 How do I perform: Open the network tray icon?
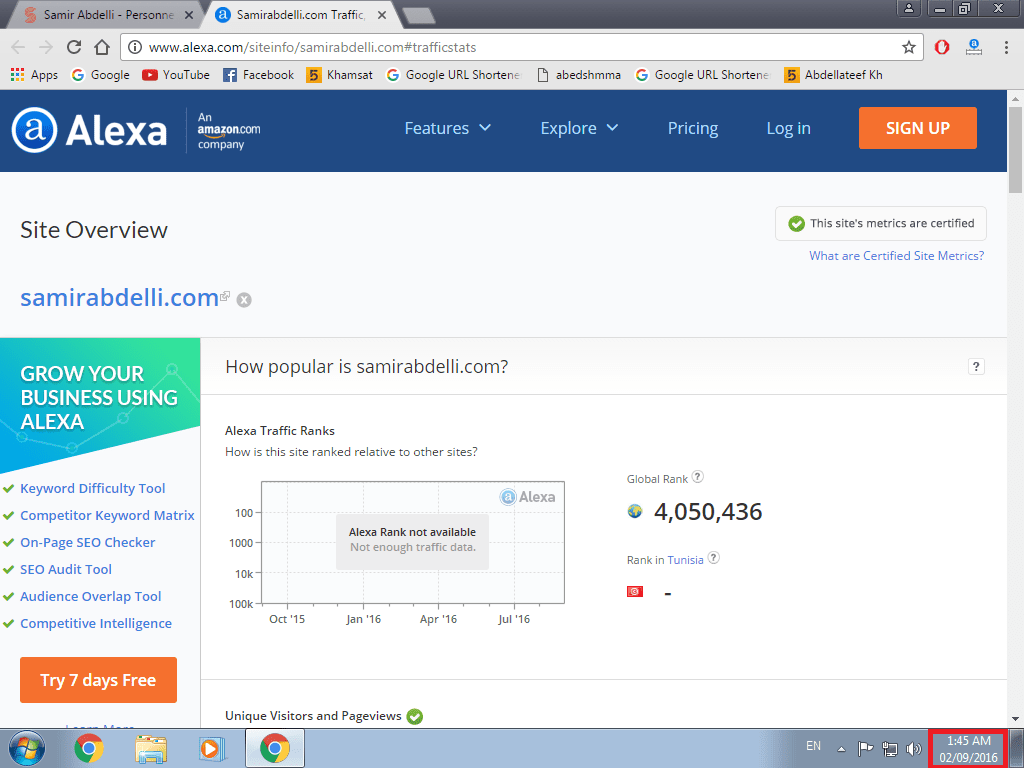tap(889, 749)
